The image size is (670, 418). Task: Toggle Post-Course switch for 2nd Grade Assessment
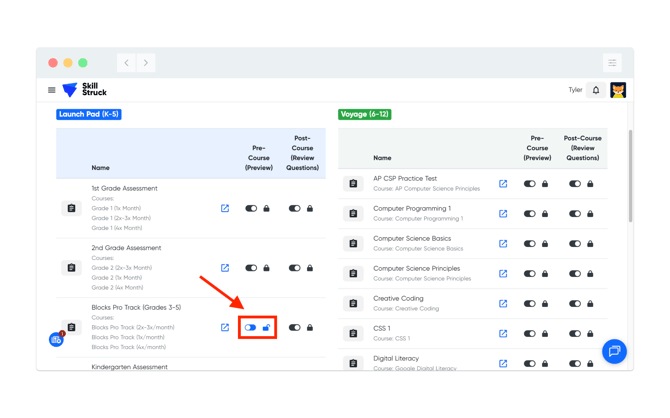[x=294, y=268]
